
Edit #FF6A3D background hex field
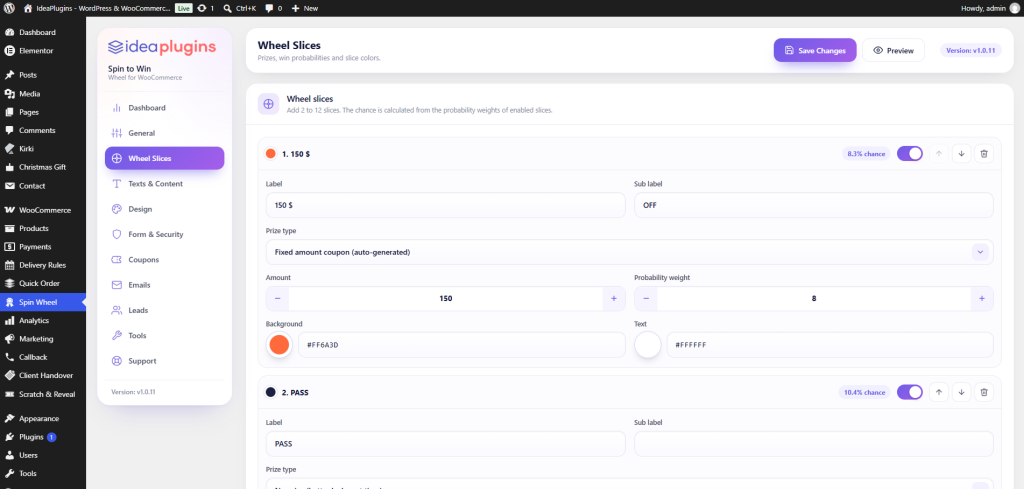pyautogui.click(x=462, y=345)
